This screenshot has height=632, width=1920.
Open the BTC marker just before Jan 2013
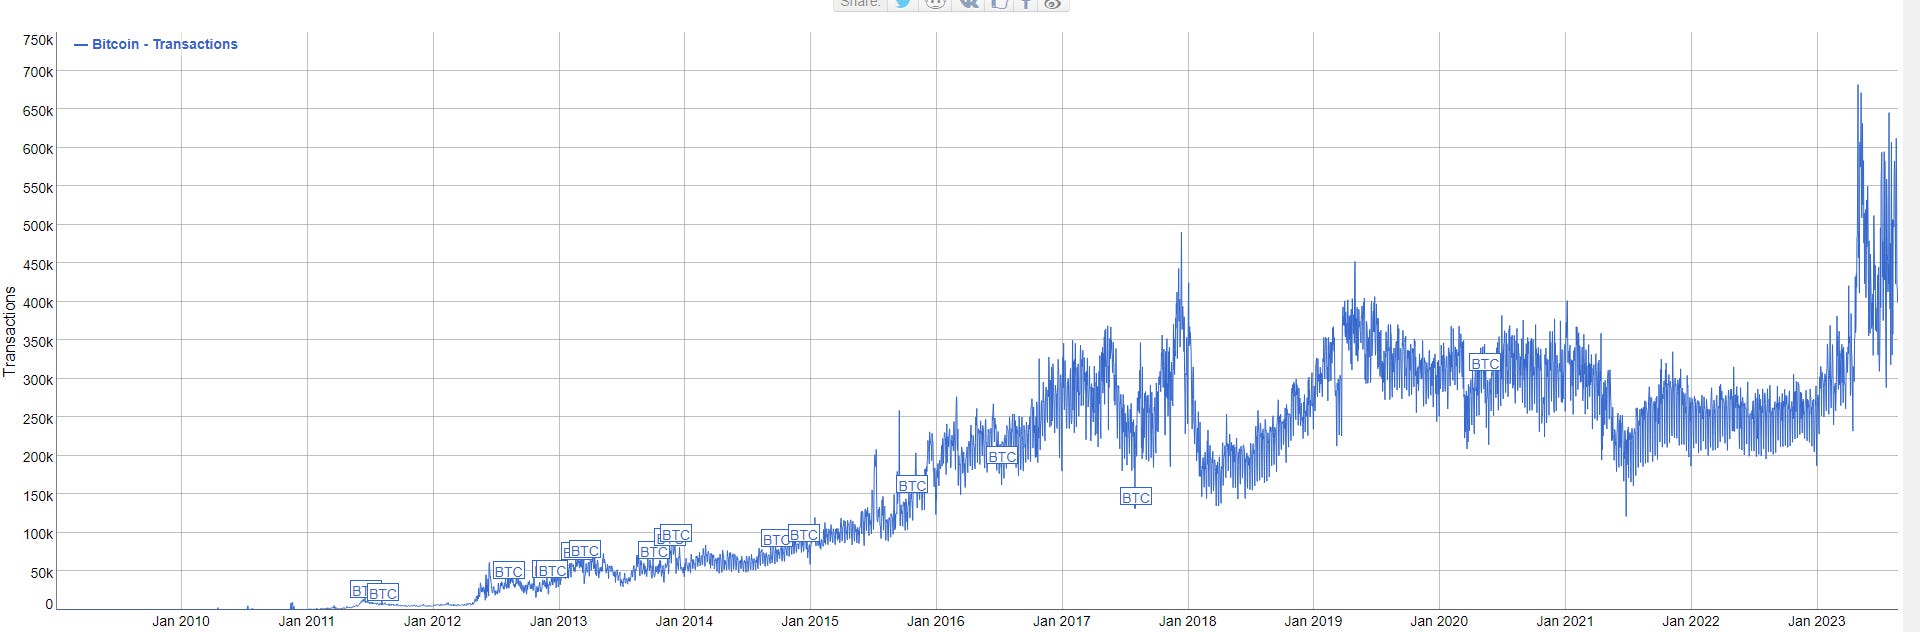click(552, 571)
